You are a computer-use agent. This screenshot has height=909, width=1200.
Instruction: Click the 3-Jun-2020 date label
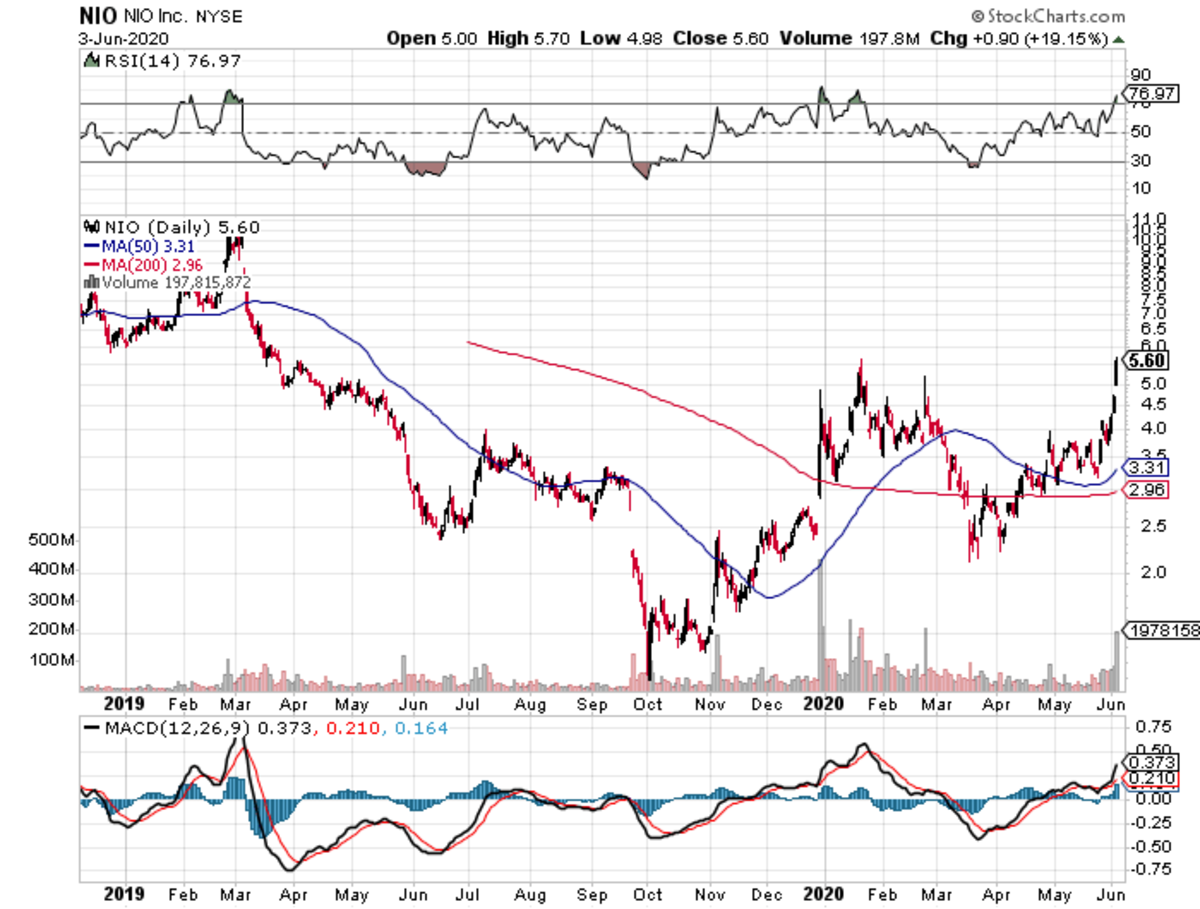coord(121,38)
